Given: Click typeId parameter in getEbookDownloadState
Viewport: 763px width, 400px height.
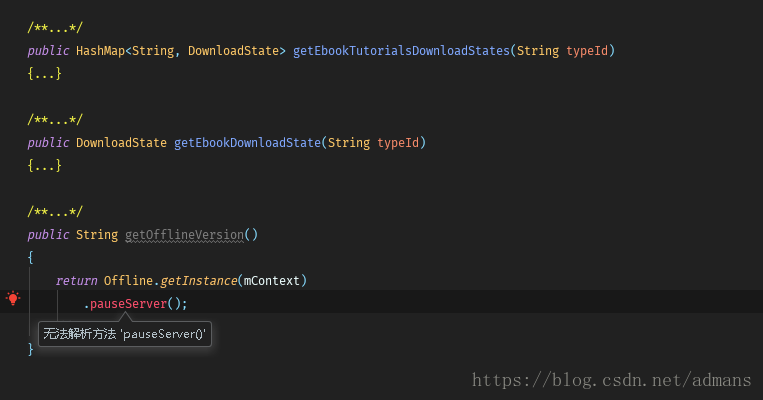Looking at the screenshot, I should coord(398,143).
